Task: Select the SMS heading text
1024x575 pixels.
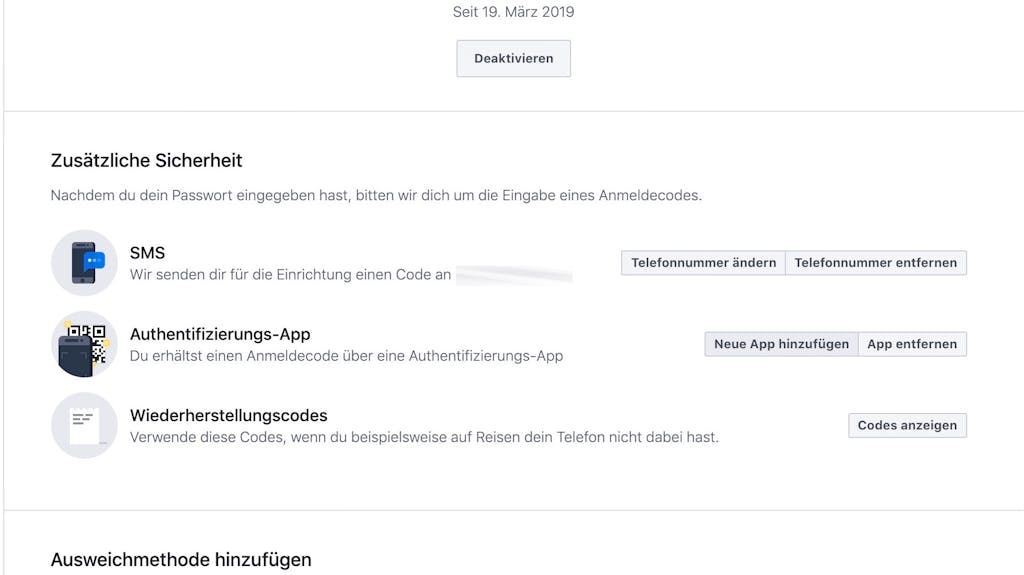Action: [148, 253]
